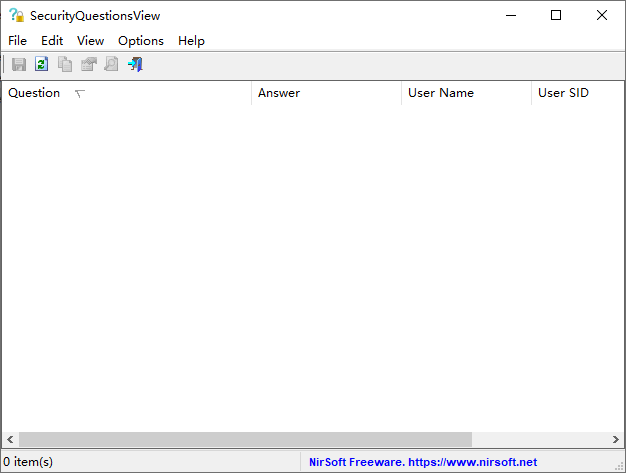The height and width of the screenshot is (473, 626).
Task: Open the Edit menu
Action: click(x=52, y=41)
